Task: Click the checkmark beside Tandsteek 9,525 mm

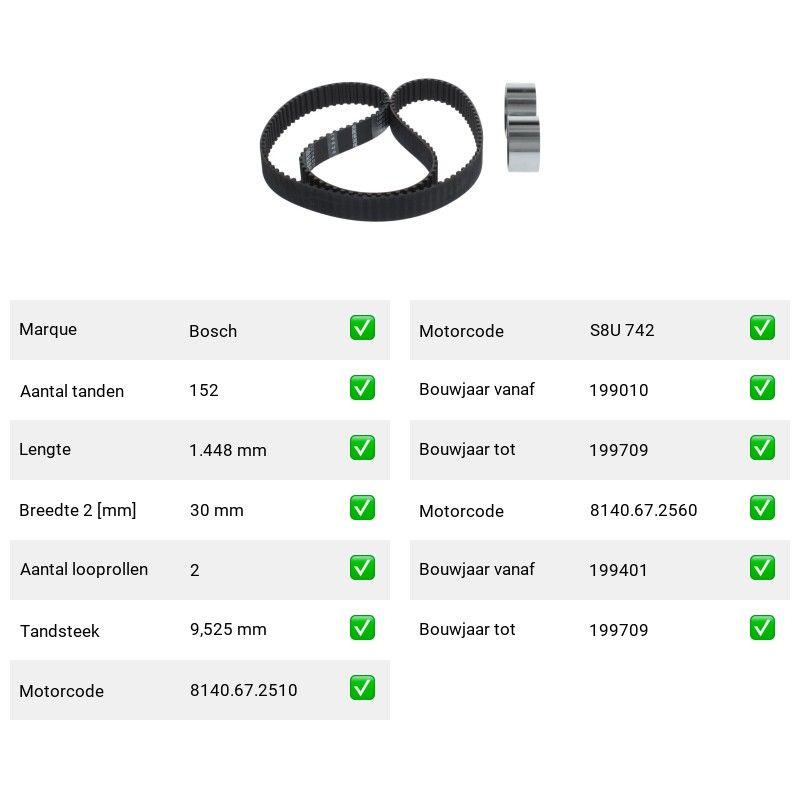Action: tap(362, 628)
